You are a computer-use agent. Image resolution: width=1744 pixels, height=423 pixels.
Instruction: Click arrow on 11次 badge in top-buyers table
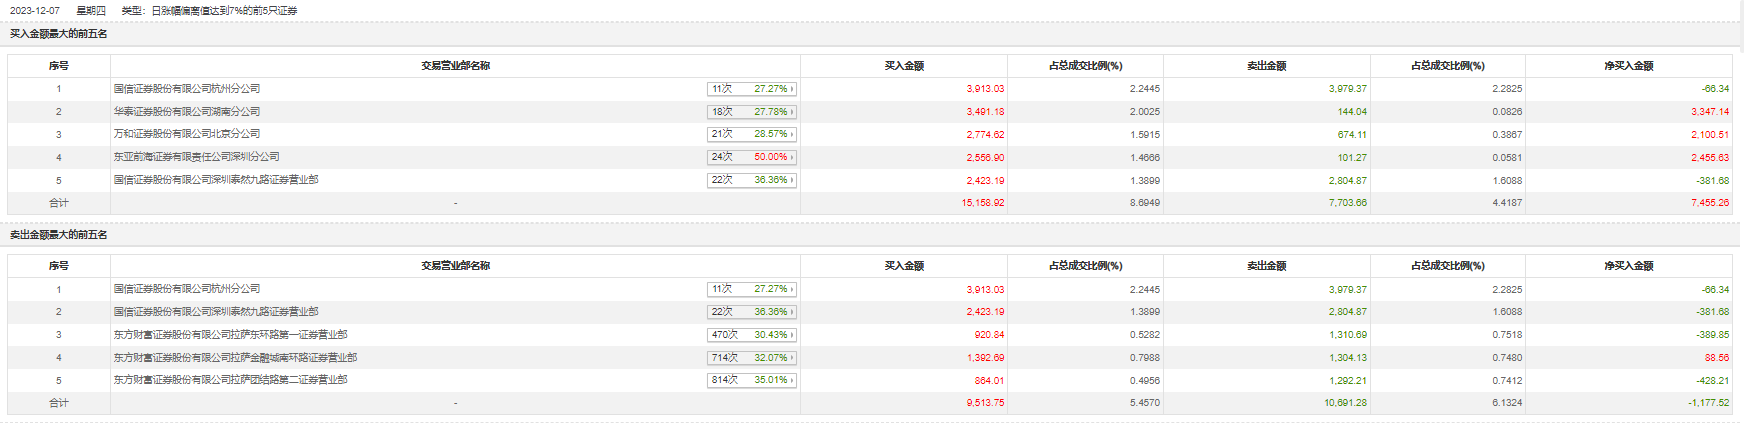792,89
